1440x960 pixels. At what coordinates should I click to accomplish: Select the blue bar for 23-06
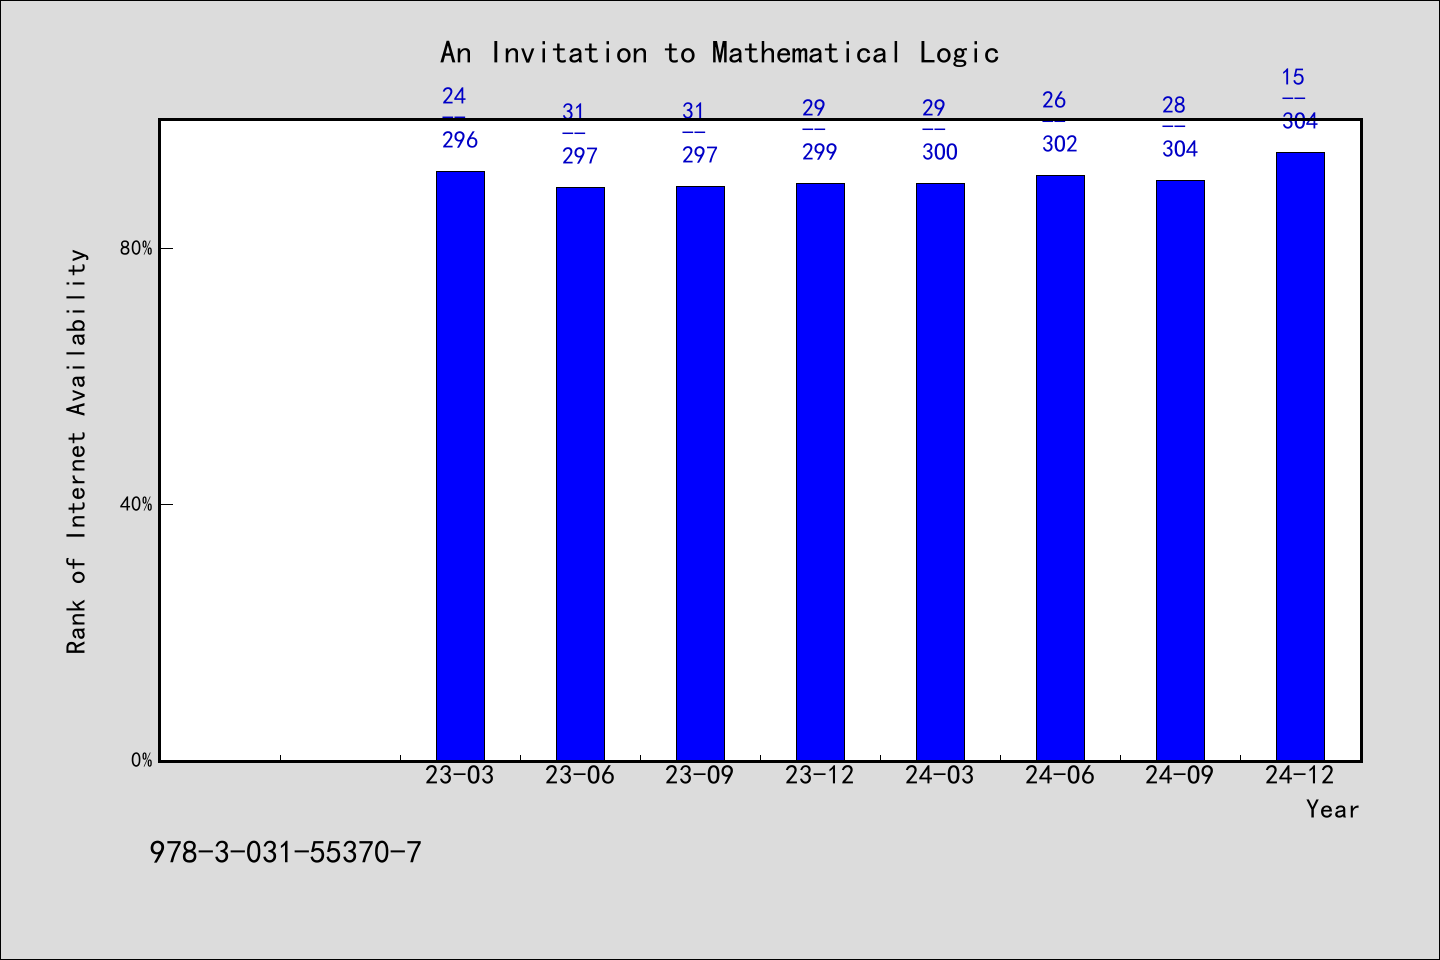[580, 474]
